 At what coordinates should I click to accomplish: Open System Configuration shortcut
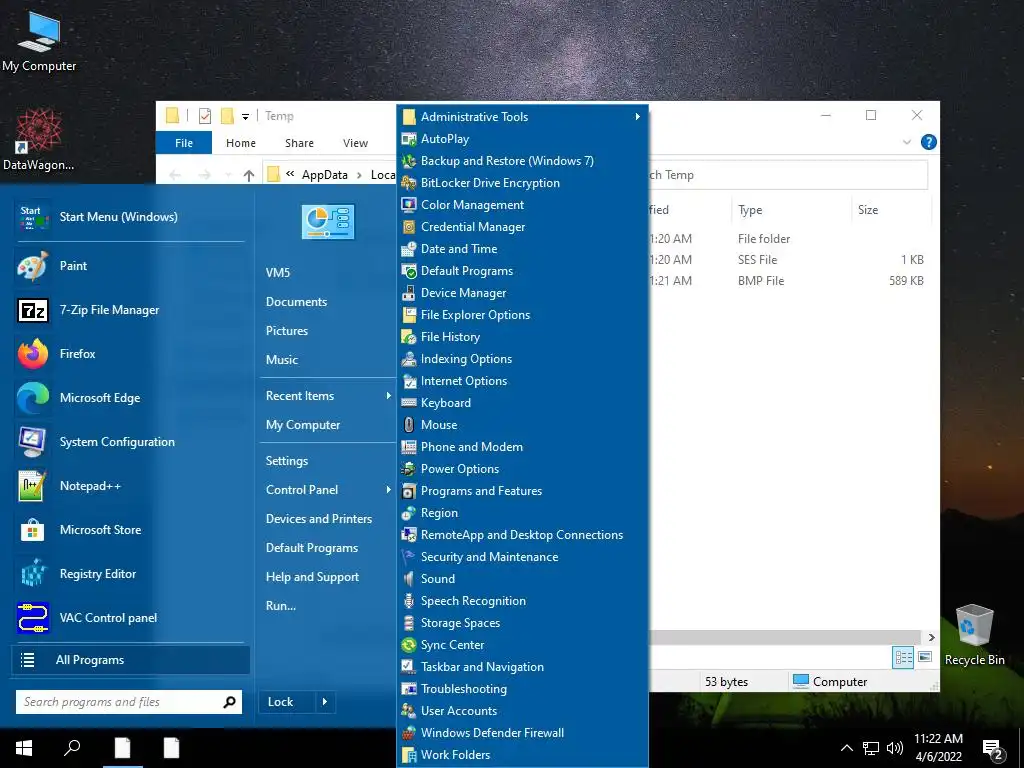129,441
